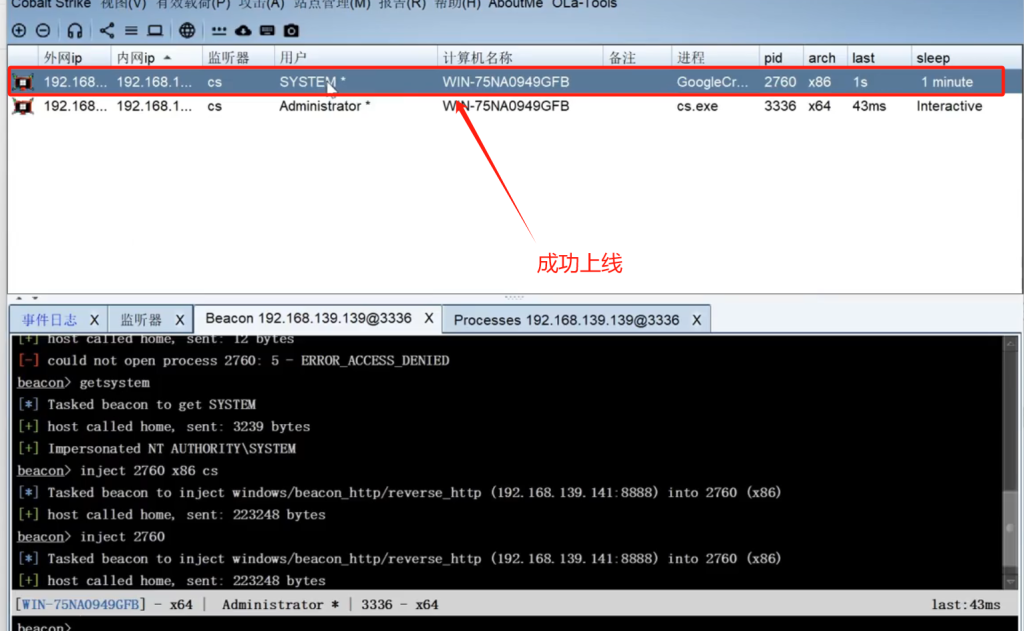Sort sessions by 内网ip column header
1024x631 pixels.
156,57
